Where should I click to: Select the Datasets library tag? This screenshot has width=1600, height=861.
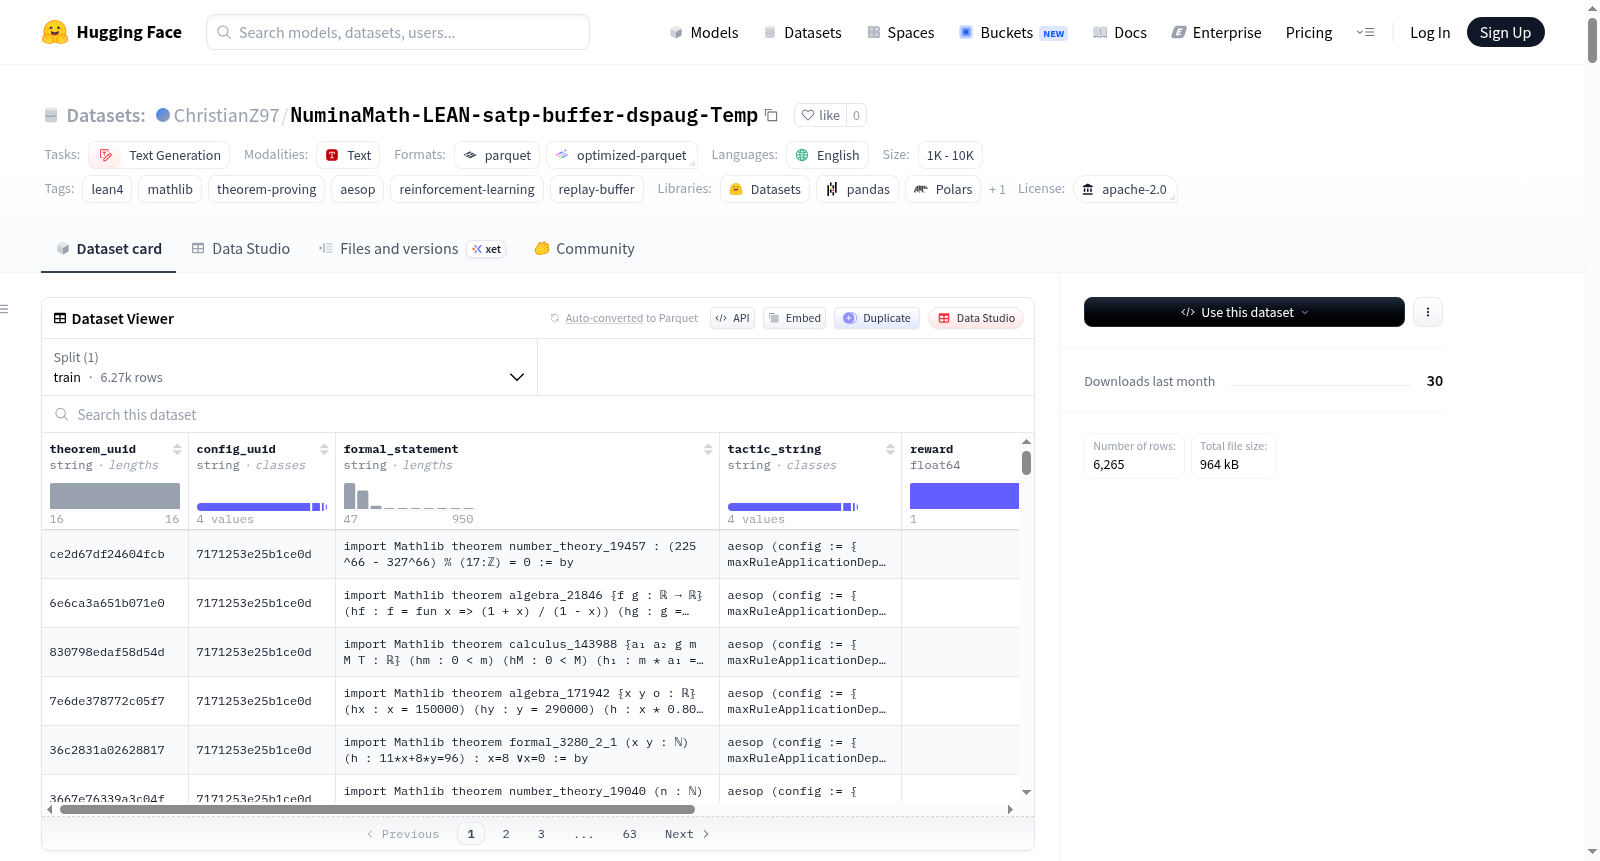(x=765, y=189)
